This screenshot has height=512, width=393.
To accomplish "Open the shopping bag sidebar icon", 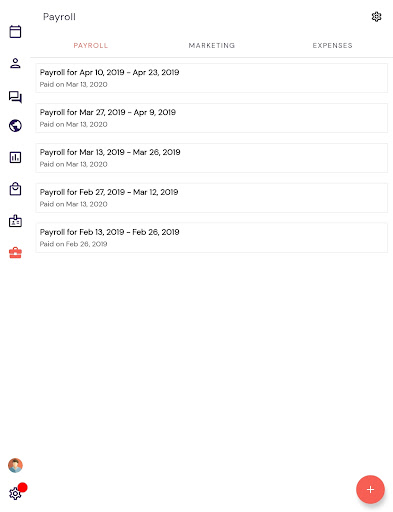I will pos(15,189).
